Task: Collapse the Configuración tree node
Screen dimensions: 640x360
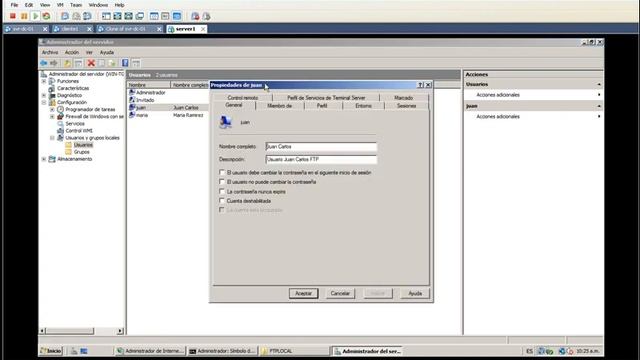Action: click(44, 102)
